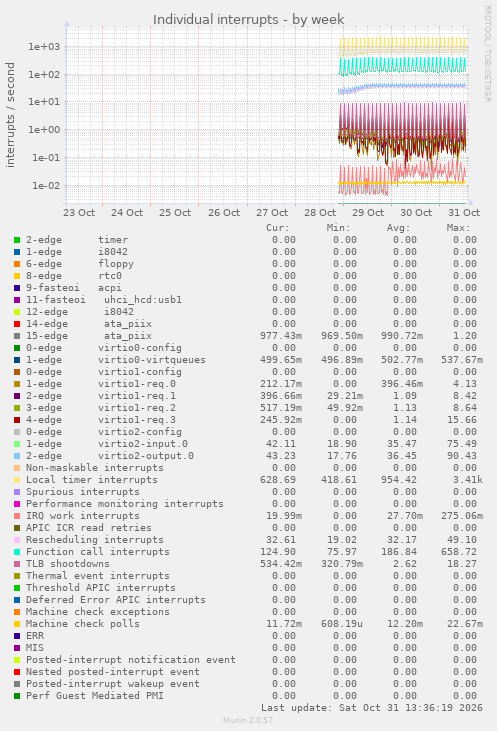Click the 537.67m Max value for virtio0-virtqueues
Viewport: 497px width, 731px height.
pos(462,360)
